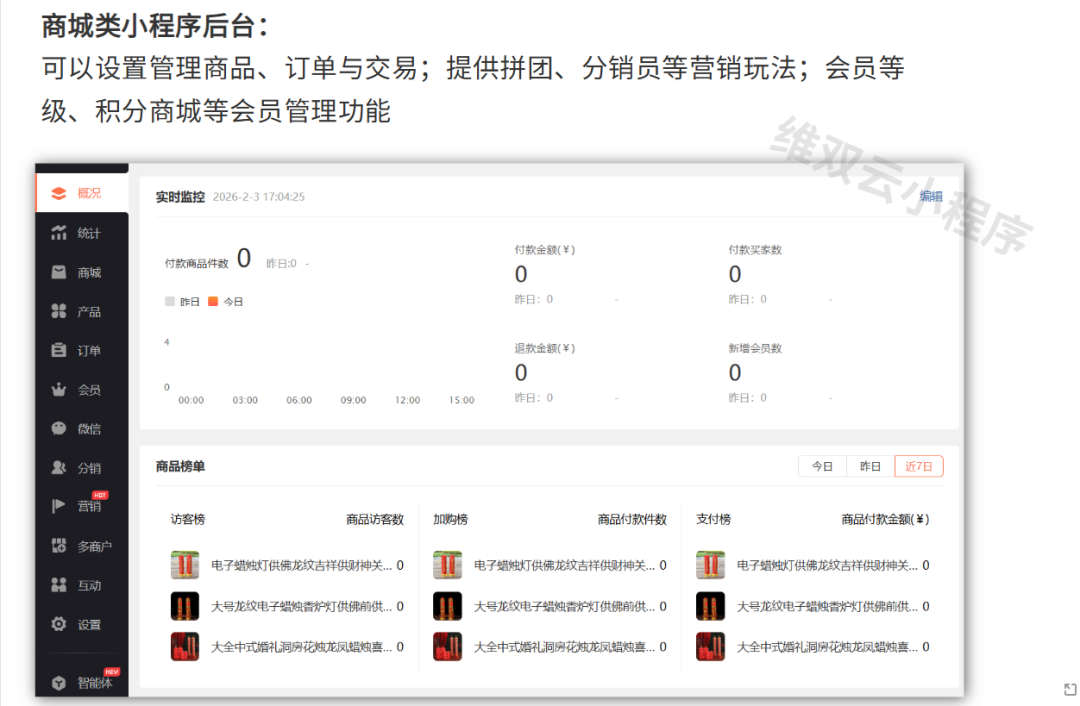1080x706 pixels.
Task: Switch product ranking to 近7日 tab
Action: [919, 466]
